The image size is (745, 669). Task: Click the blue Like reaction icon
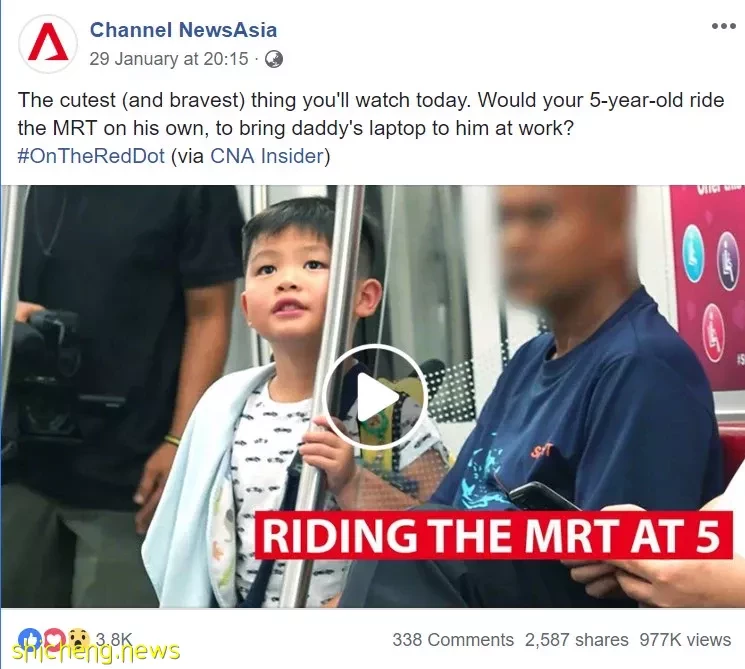coord(28,638)
